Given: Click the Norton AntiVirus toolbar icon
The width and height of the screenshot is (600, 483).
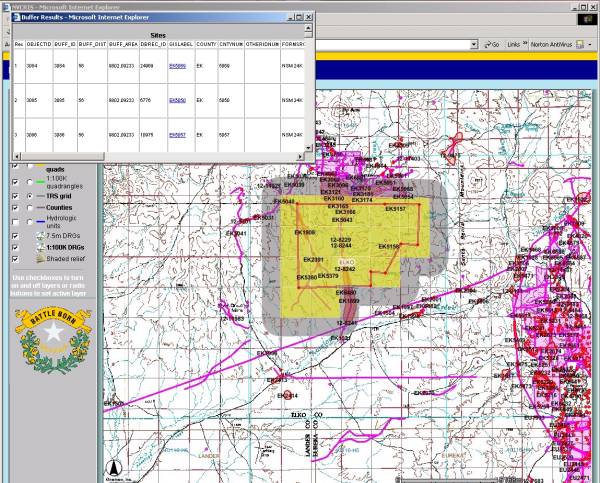Looking at the screenshot, I should [x=582, y=44].
